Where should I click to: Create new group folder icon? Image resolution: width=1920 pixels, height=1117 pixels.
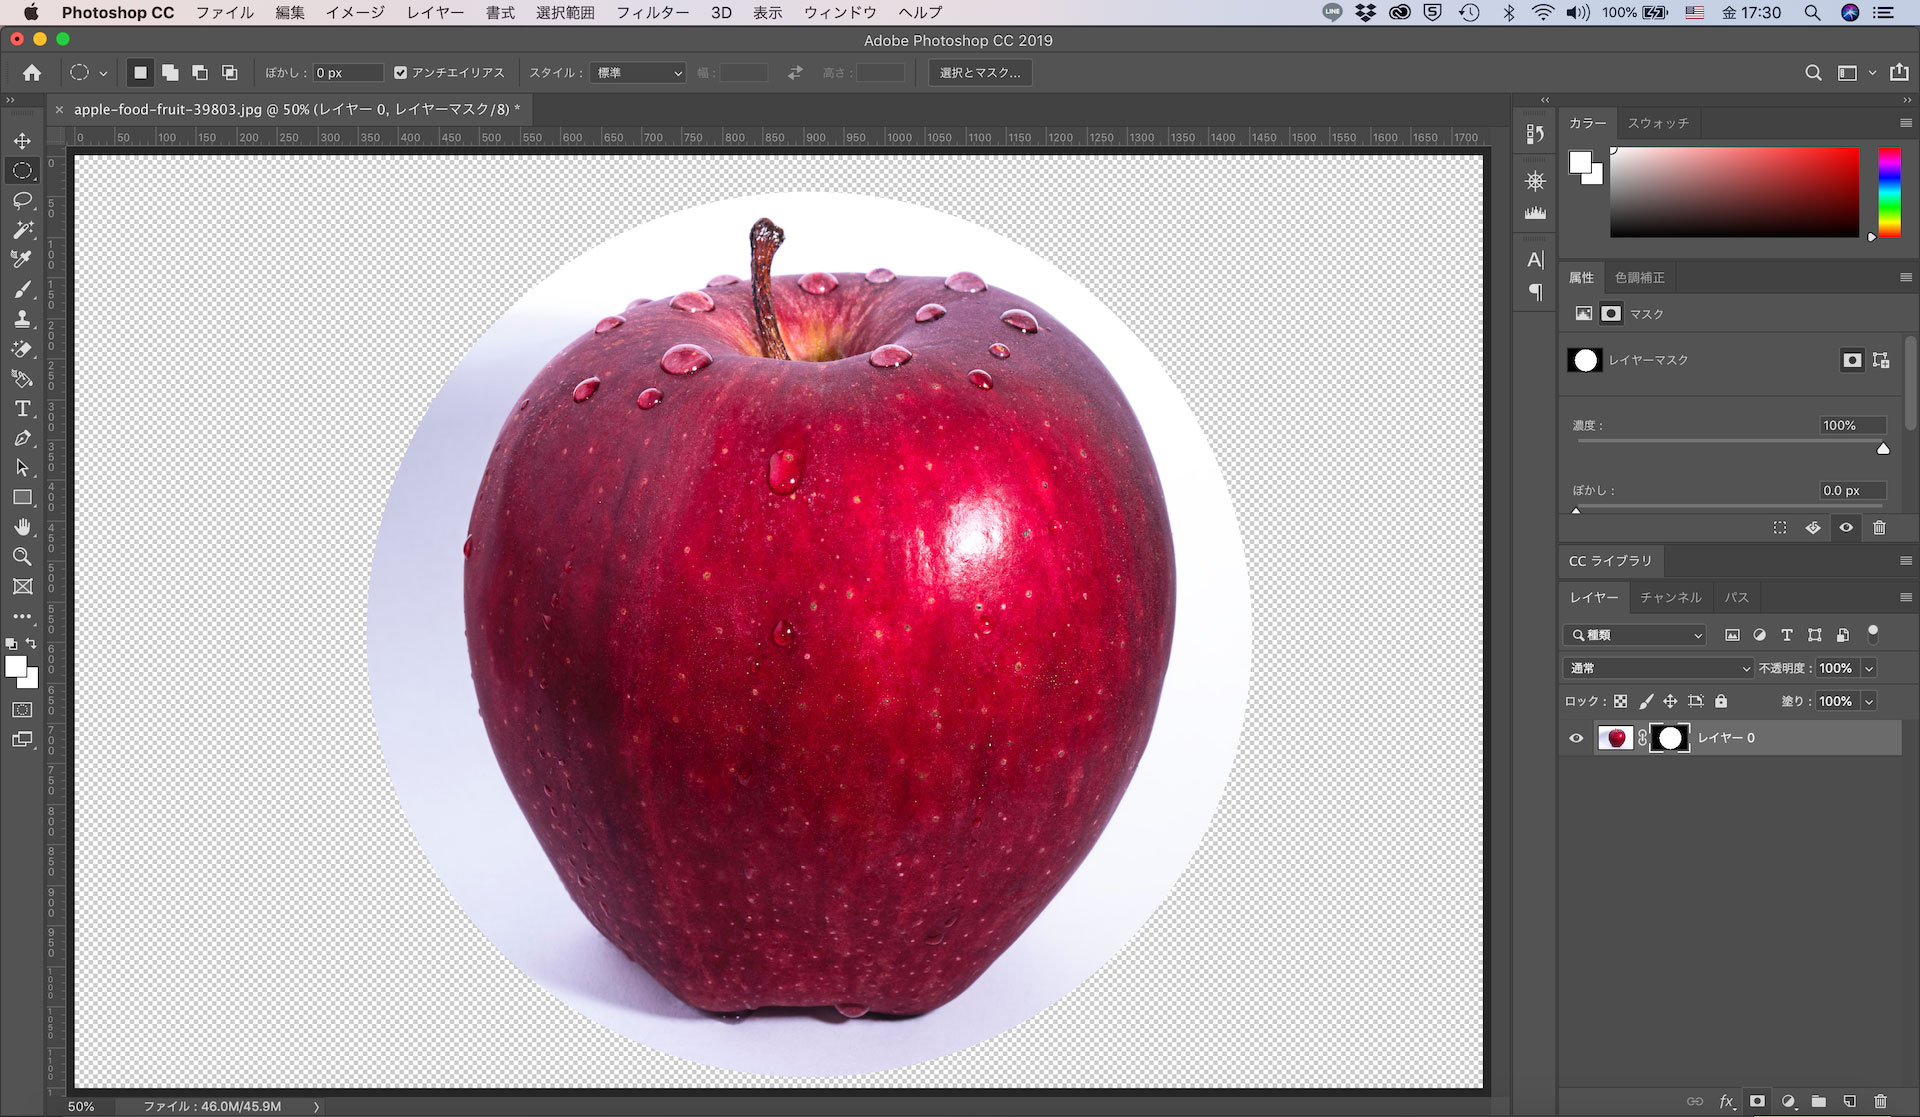1819,1101
